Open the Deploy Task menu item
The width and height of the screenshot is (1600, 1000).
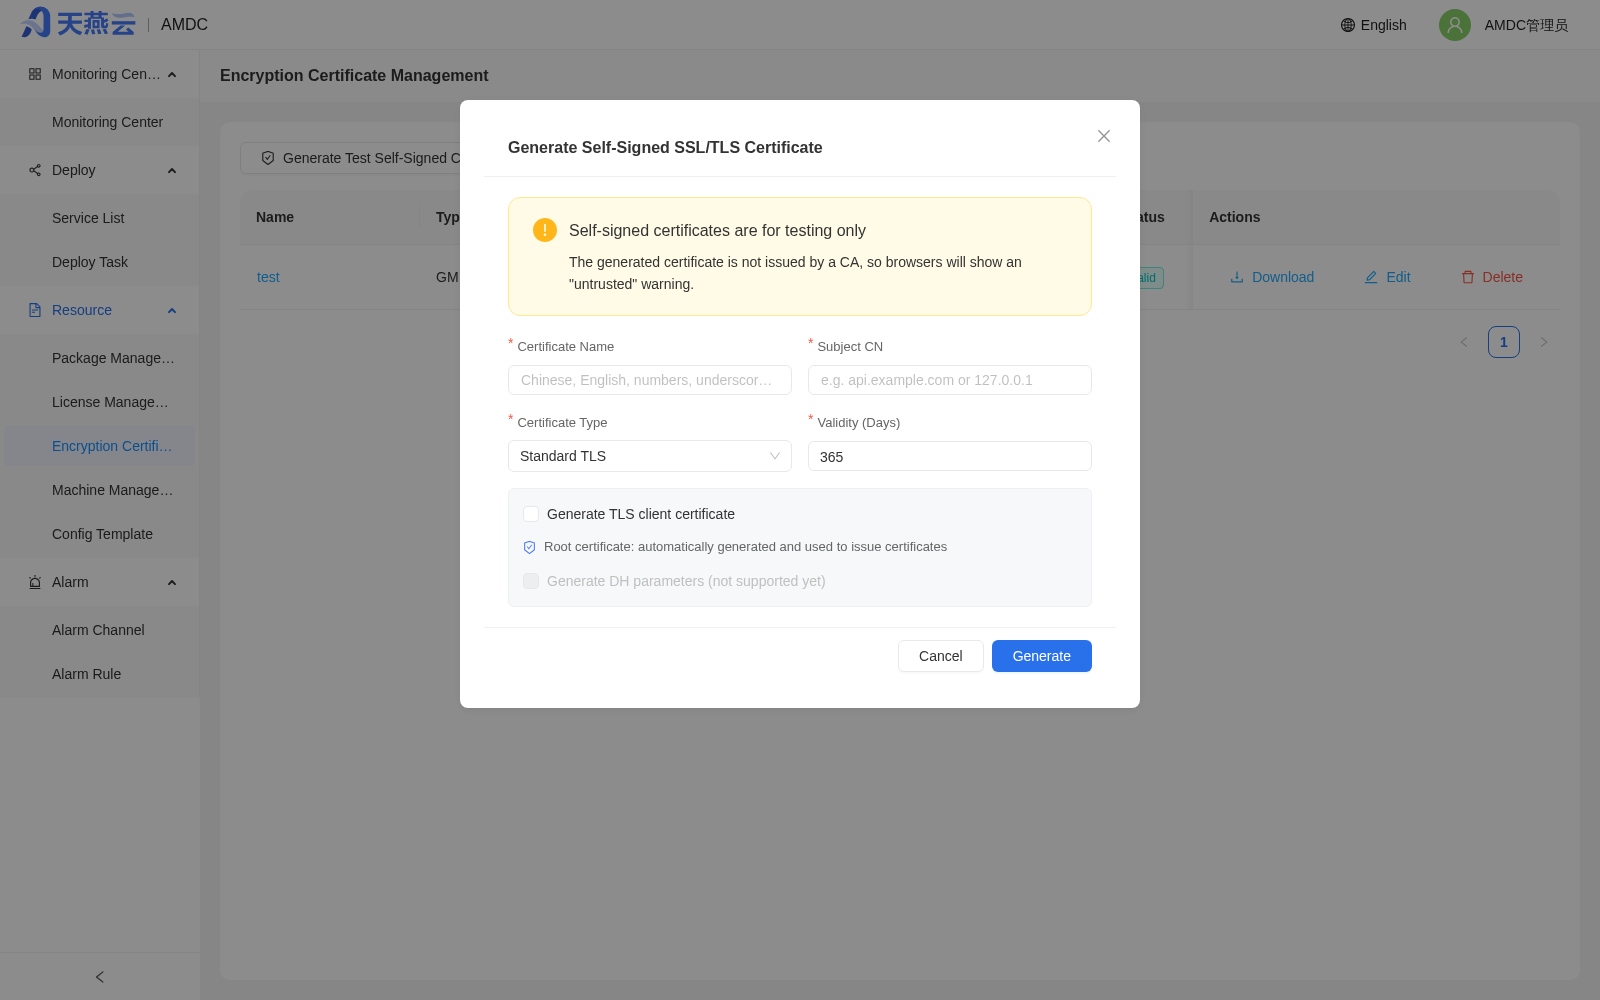coord(100,262)
